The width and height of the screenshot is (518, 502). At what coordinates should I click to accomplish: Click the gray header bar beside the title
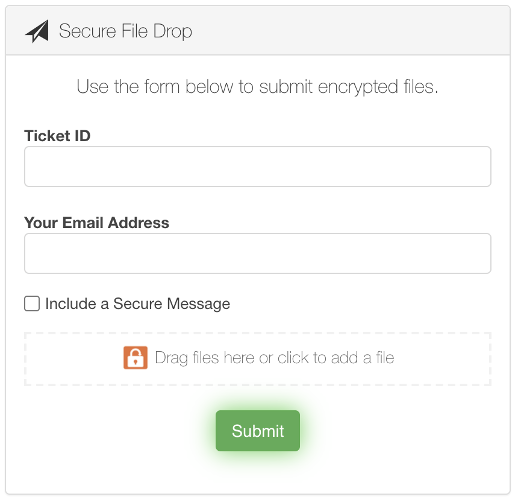pos(350,31)
